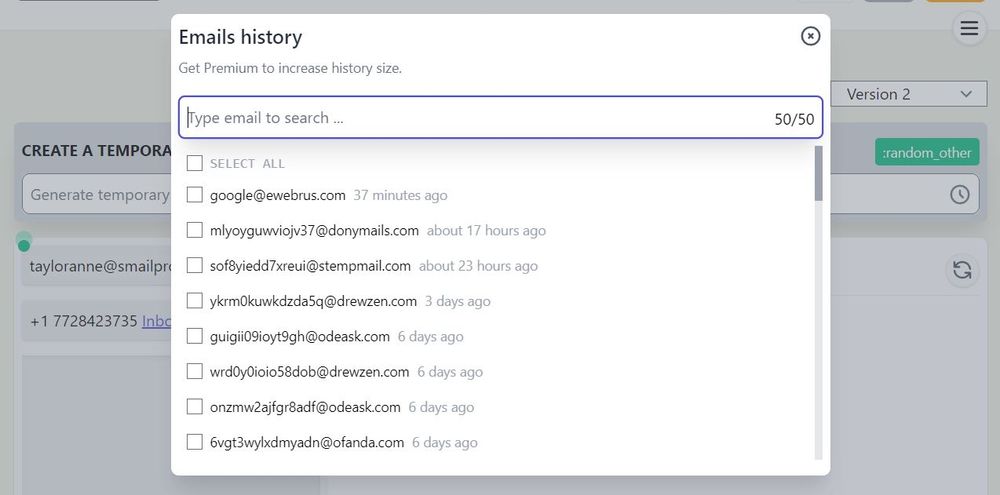1000x495 pixels.
Task: Toggle checkbox for ykrm0kuwkdzda5q@drewzen.com
Action: pos(195,300)
